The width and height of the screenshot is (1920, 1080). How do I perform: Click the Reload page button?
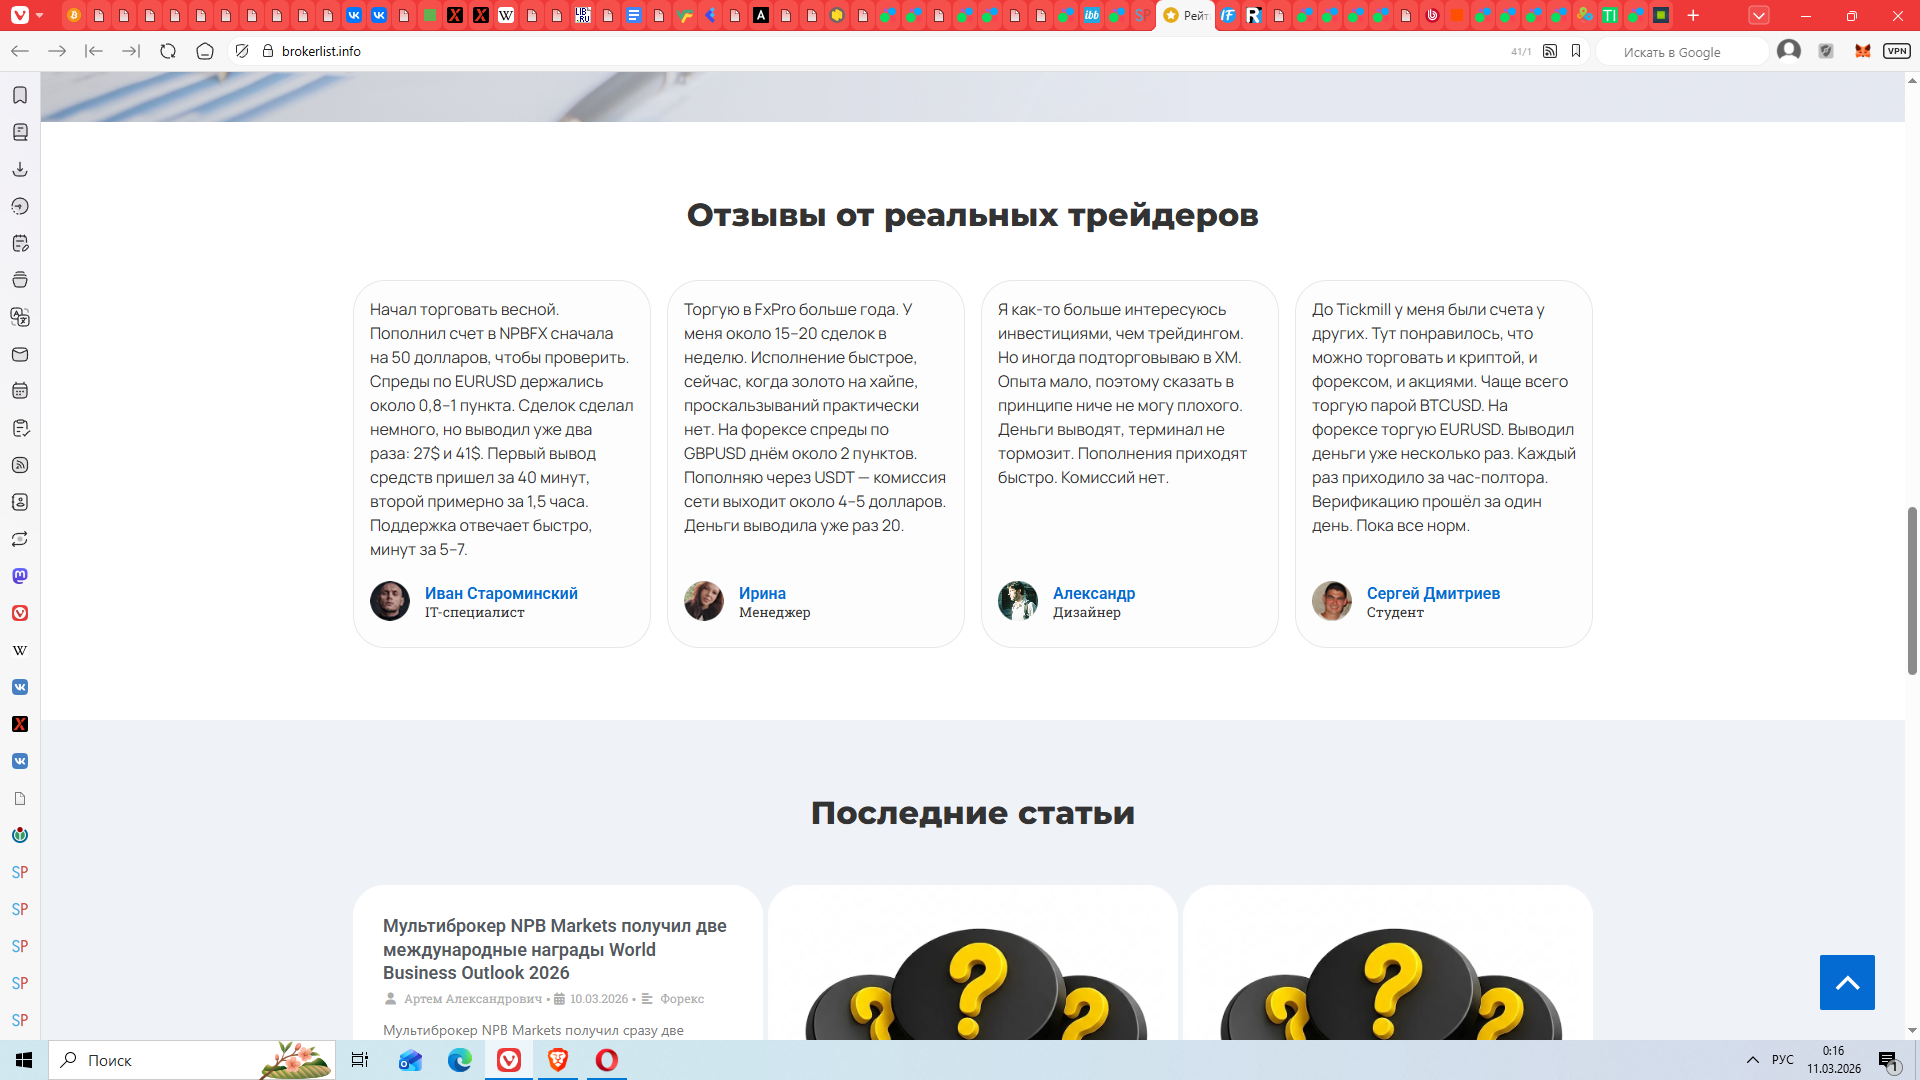168,51
